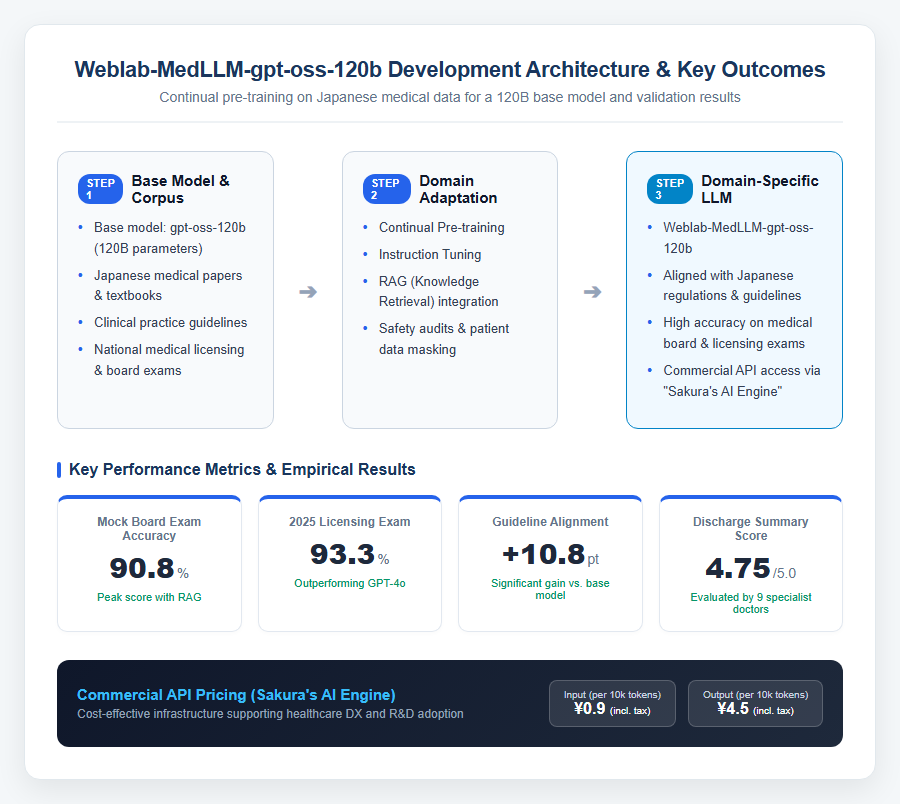This screenshot has height=804, width=900.
Task: Click the "Mock Board Exam Accuracy" label
Action: click(x=149, y=529)
